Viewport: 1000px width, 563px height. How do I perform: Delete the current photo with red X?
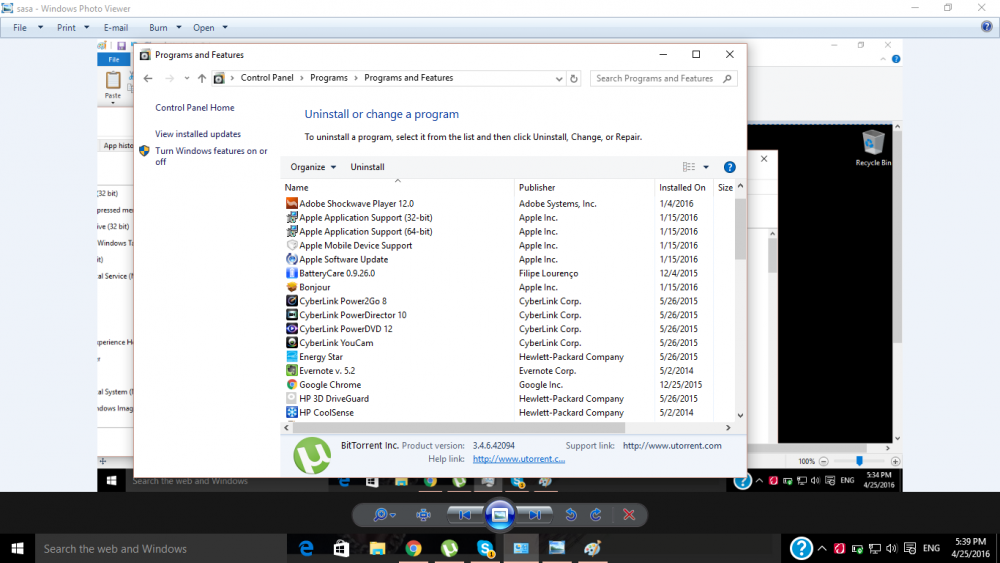pos(629,515)
